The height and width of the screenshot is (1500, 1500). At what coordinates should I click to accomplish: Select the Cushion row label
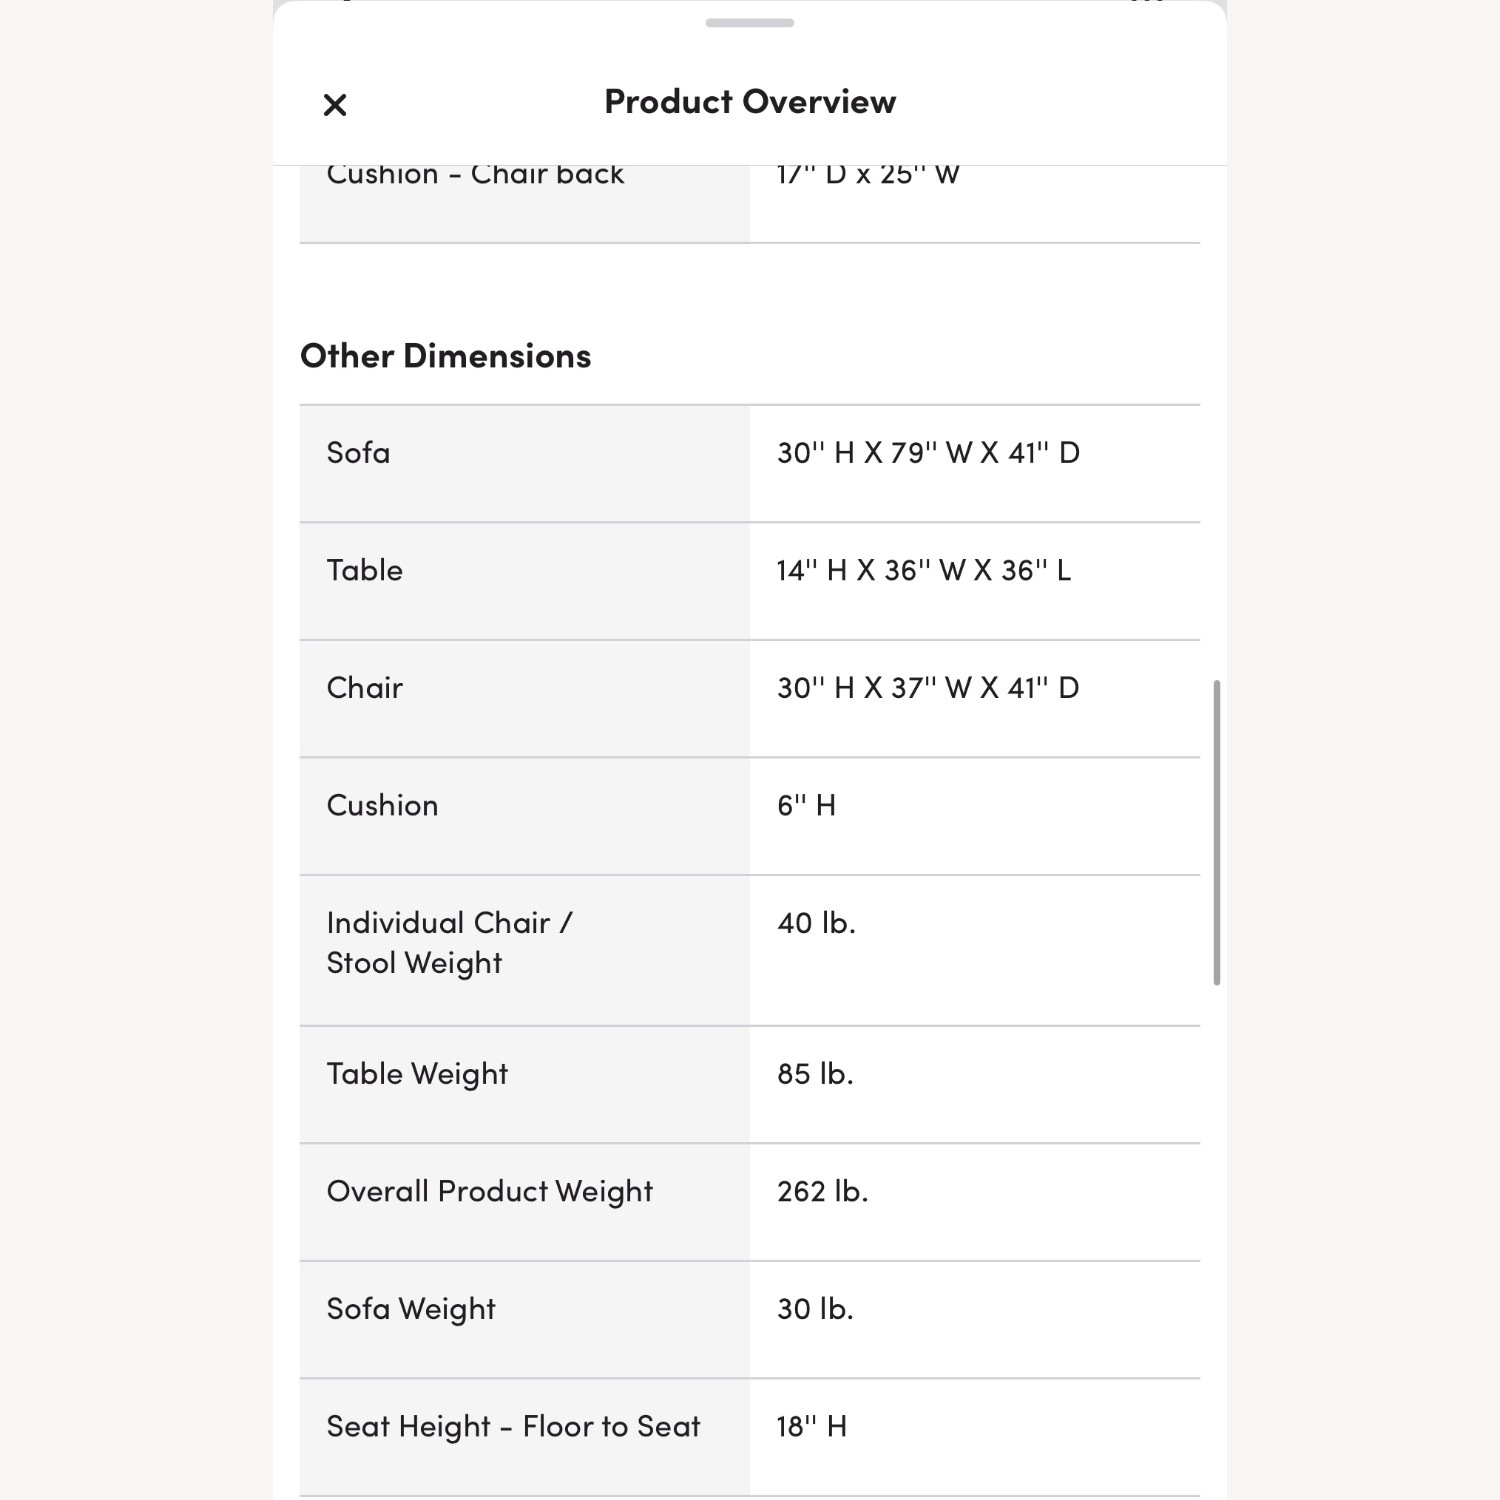coord(382,806)
